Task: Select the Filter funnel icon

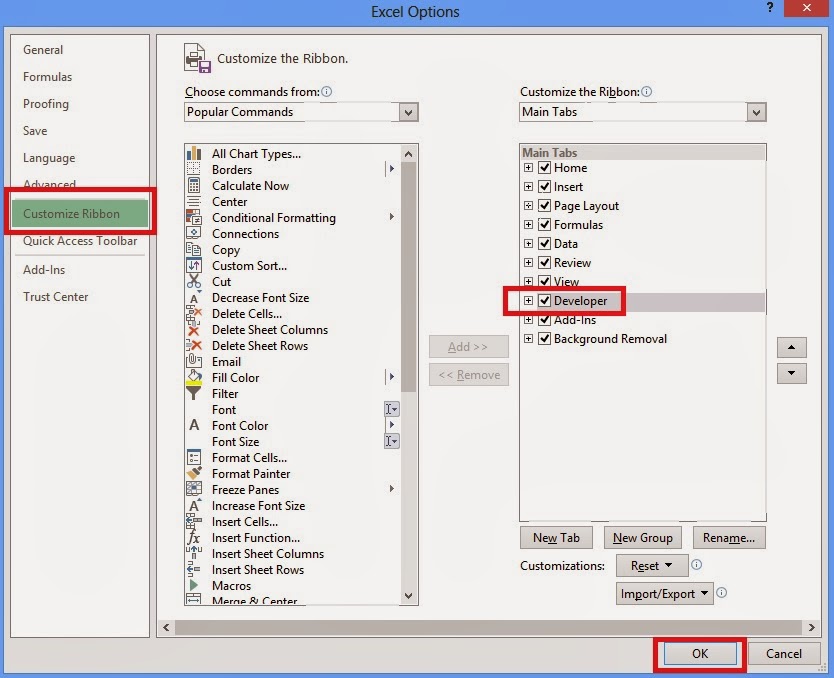Action: point(196,393)
